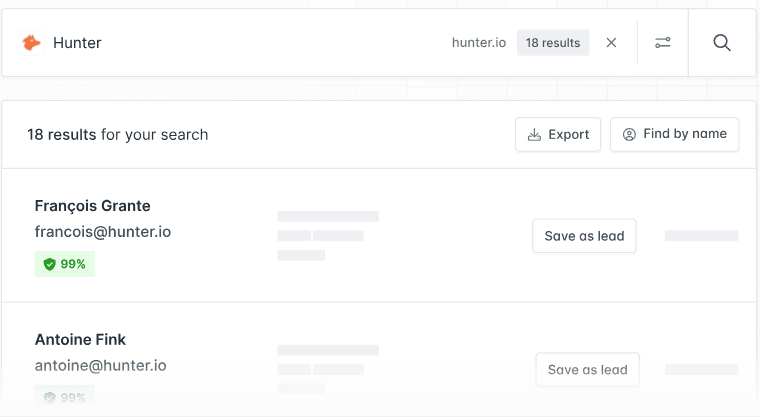The width and height of the screenshot is (760, 420).
Task: Click the hunter.io domain in the search field
Action: click(x=479, y=43)
